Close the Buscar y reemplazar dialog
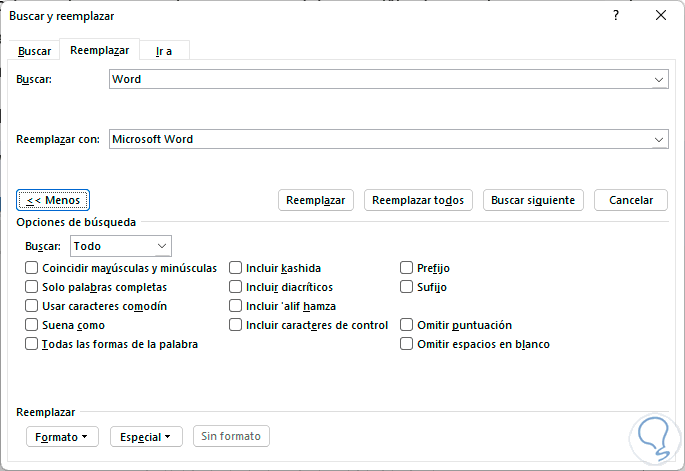The width and height of the screenshot is (685, 471). (x=660, y=15)
